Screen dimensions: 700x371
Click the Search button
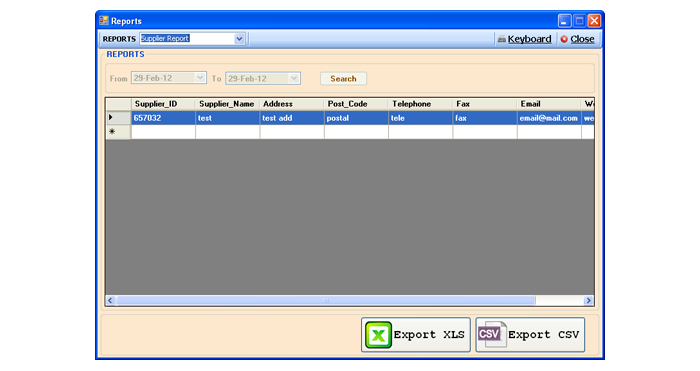point(343,79)
